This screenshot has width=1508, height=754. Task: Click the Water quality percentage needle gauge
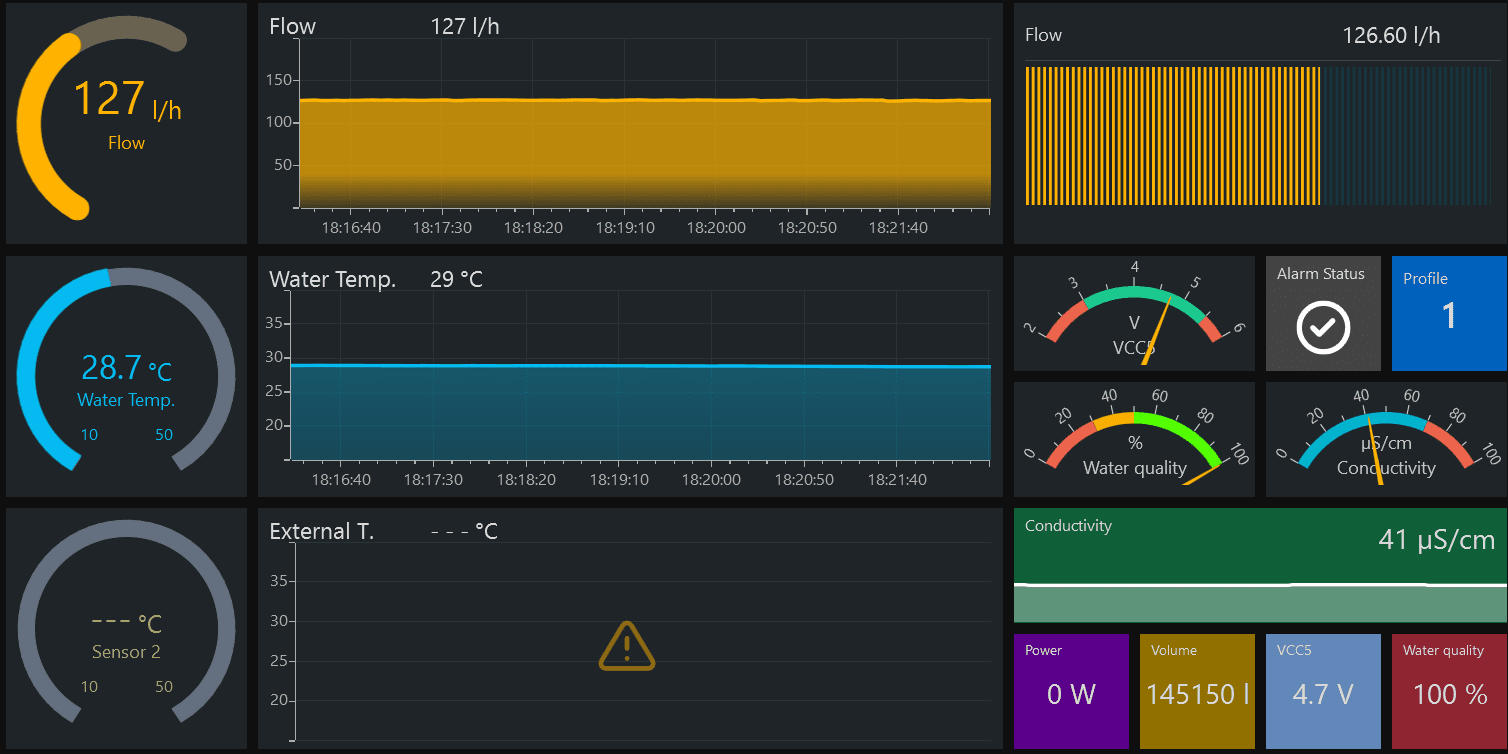pos(1134,439)
